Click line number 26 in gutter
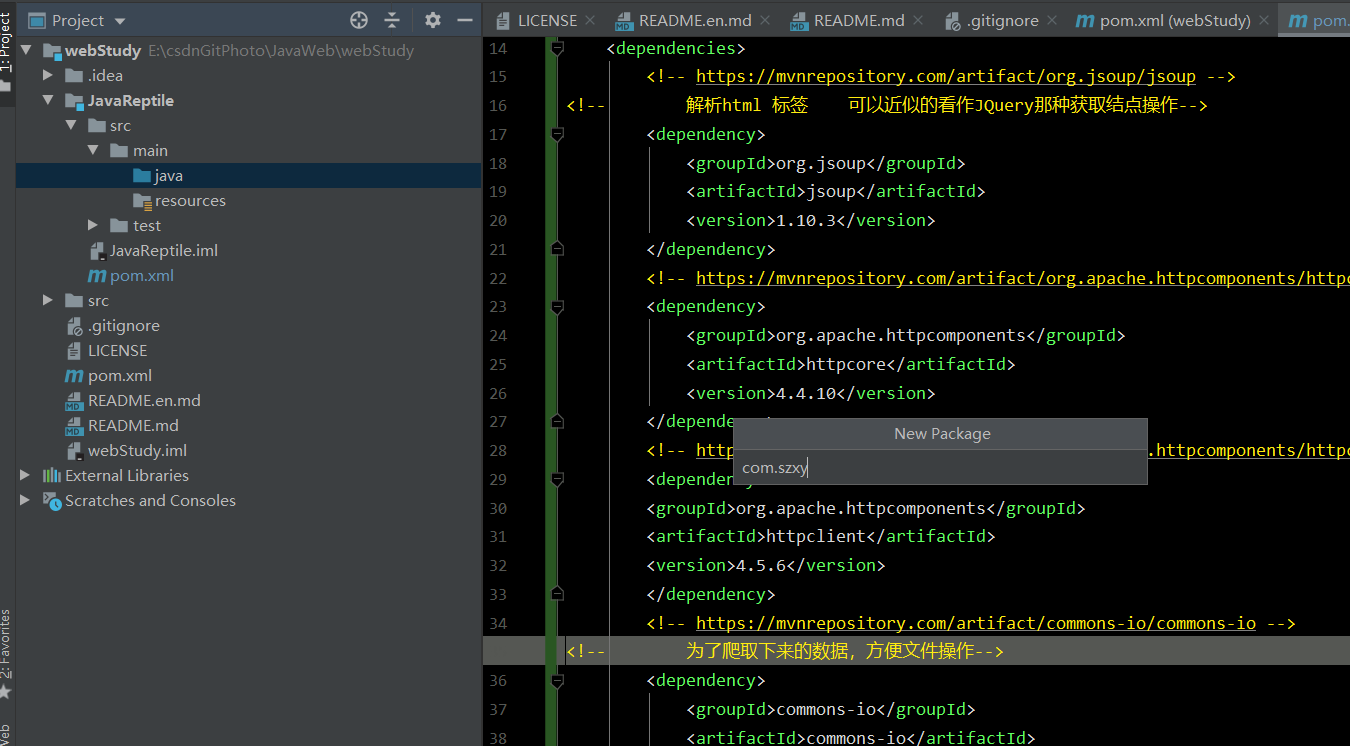The image size is (1350, 746). (x=498, y=394)
